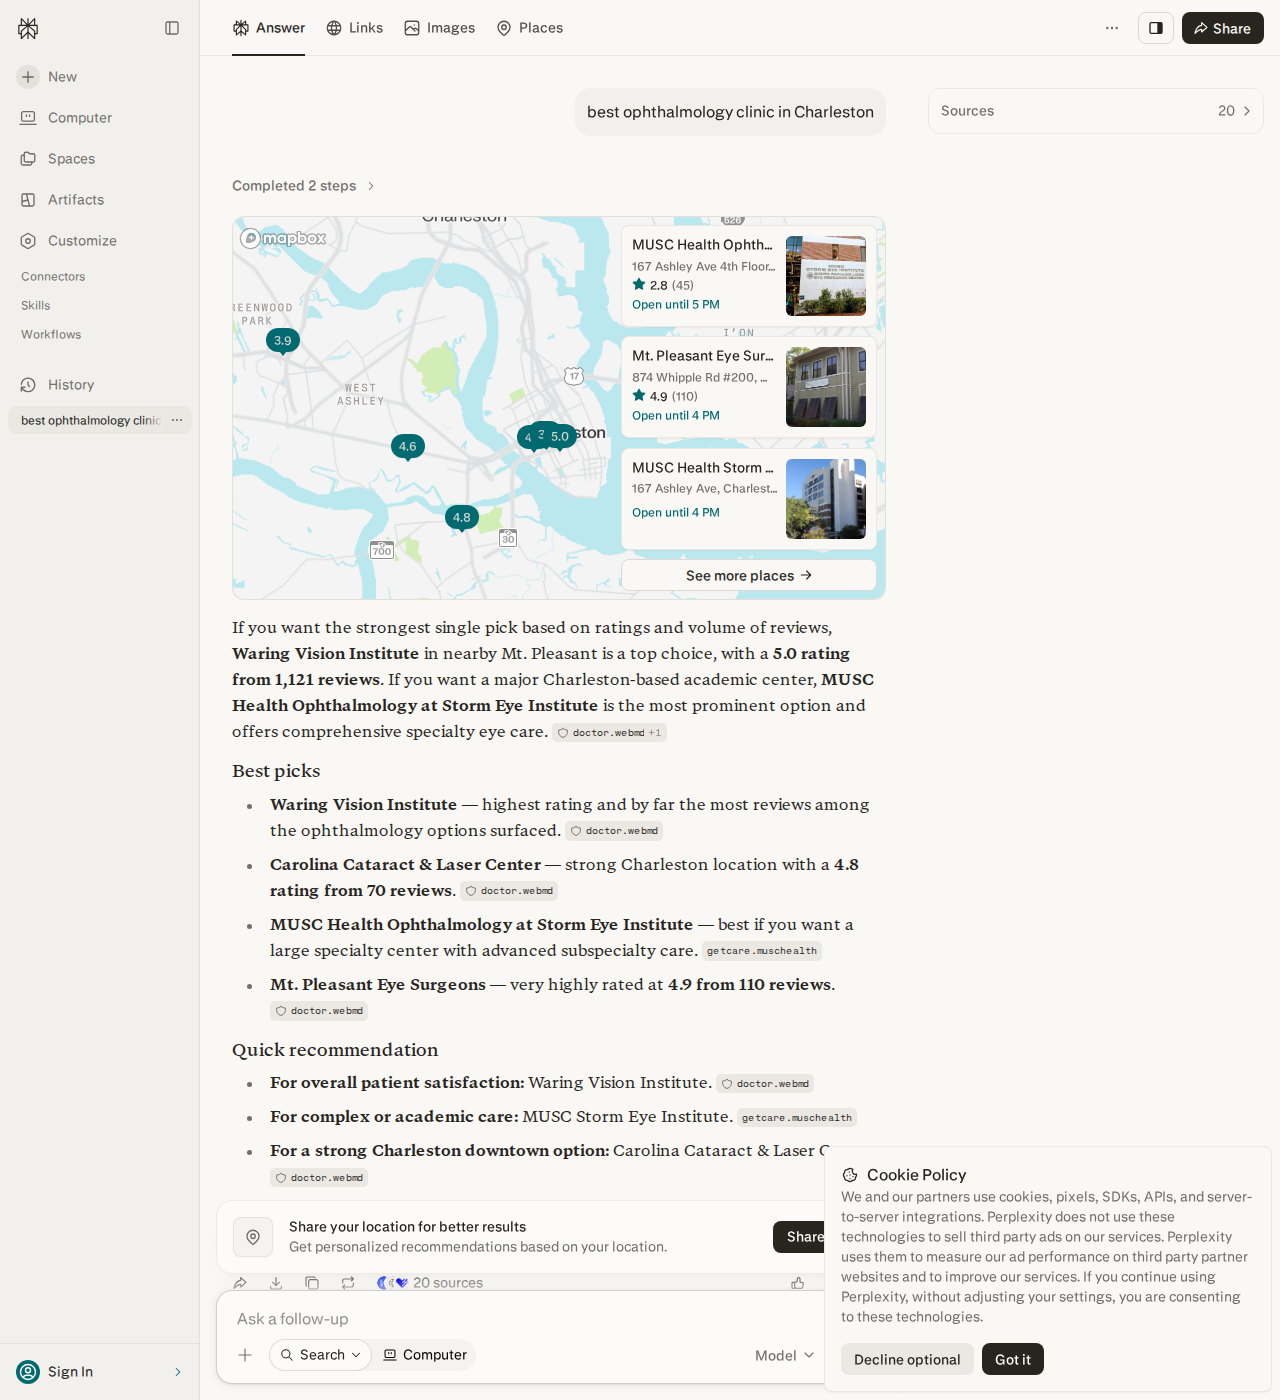Image resolution: width=1280 pixels, height=1400 pixels.
Task: Click the thumbs up icon
Action: [x=798, y=1283]
